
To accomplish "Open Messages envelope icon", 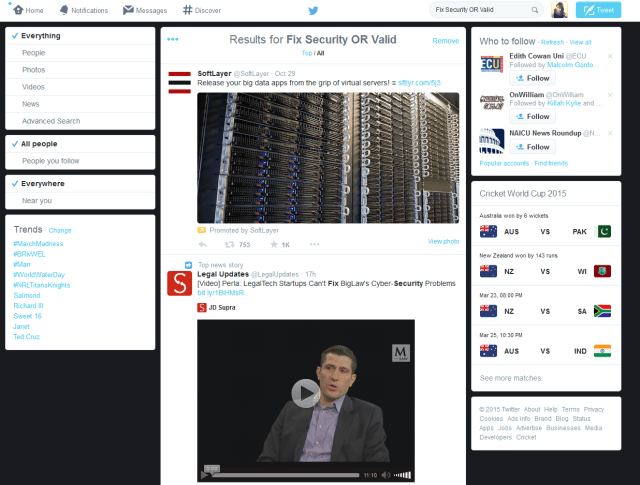I will pos(128,10).
